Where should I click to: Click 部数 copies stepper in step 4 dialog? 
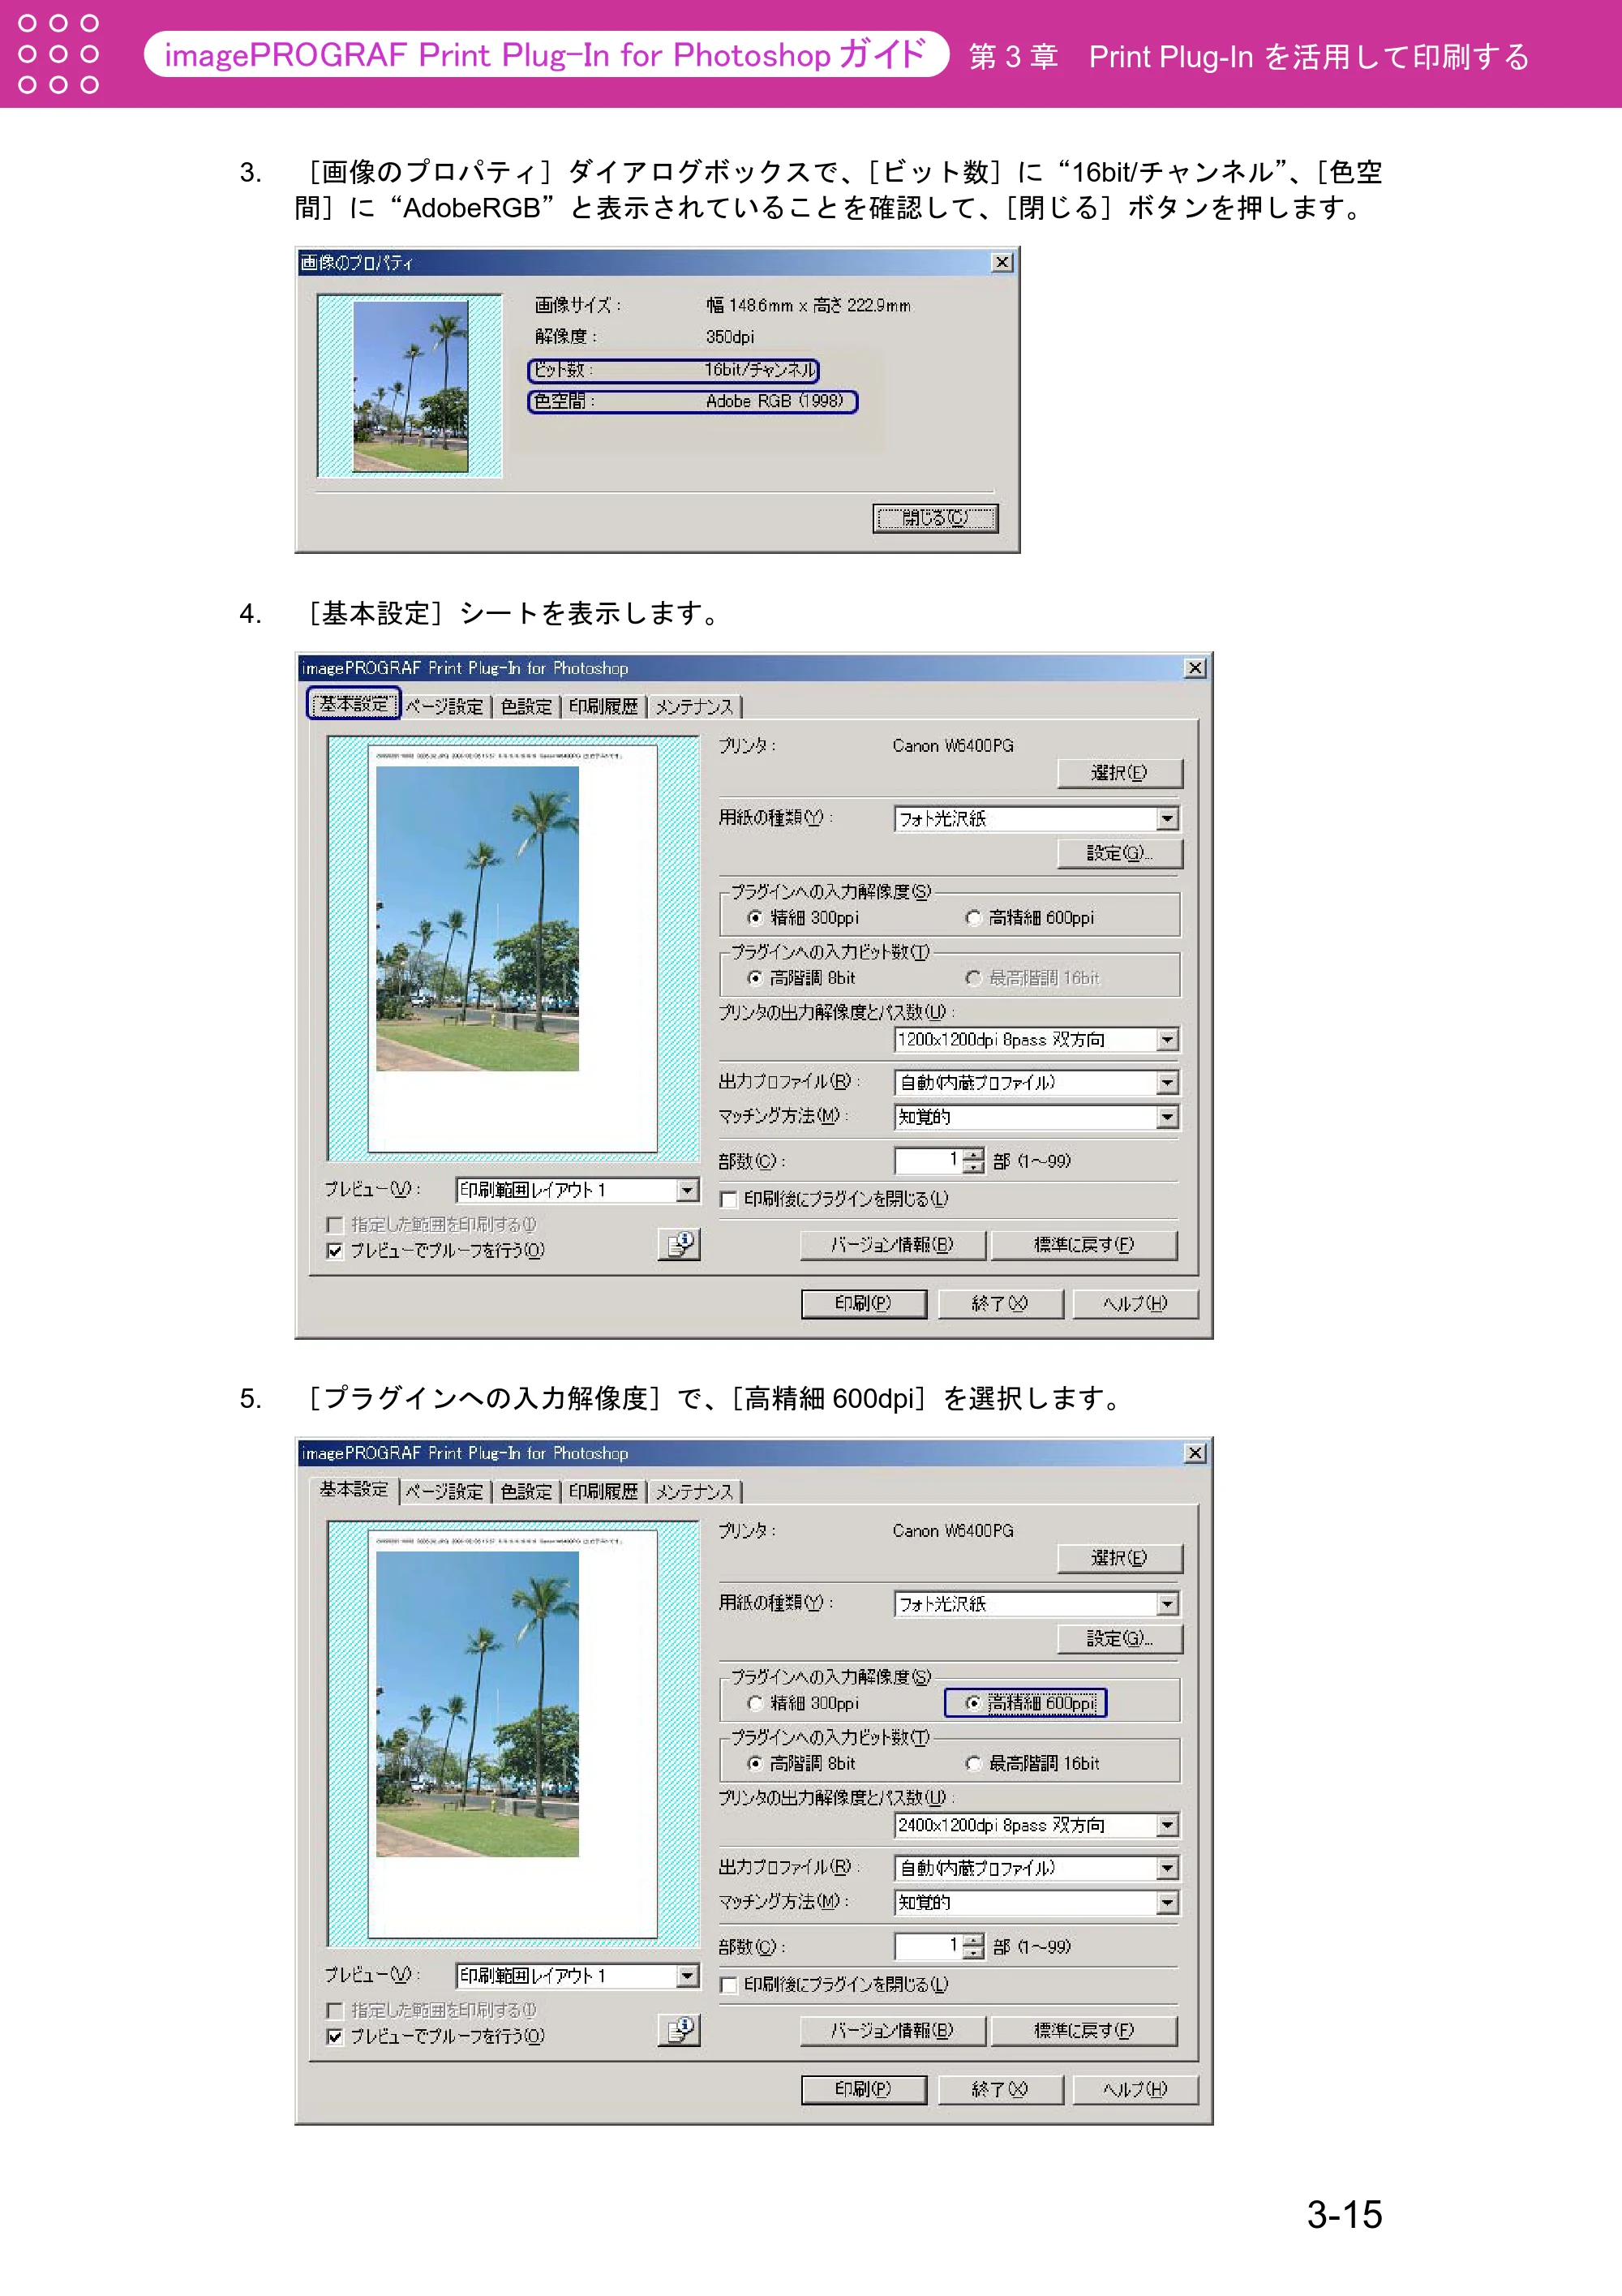974,1161
